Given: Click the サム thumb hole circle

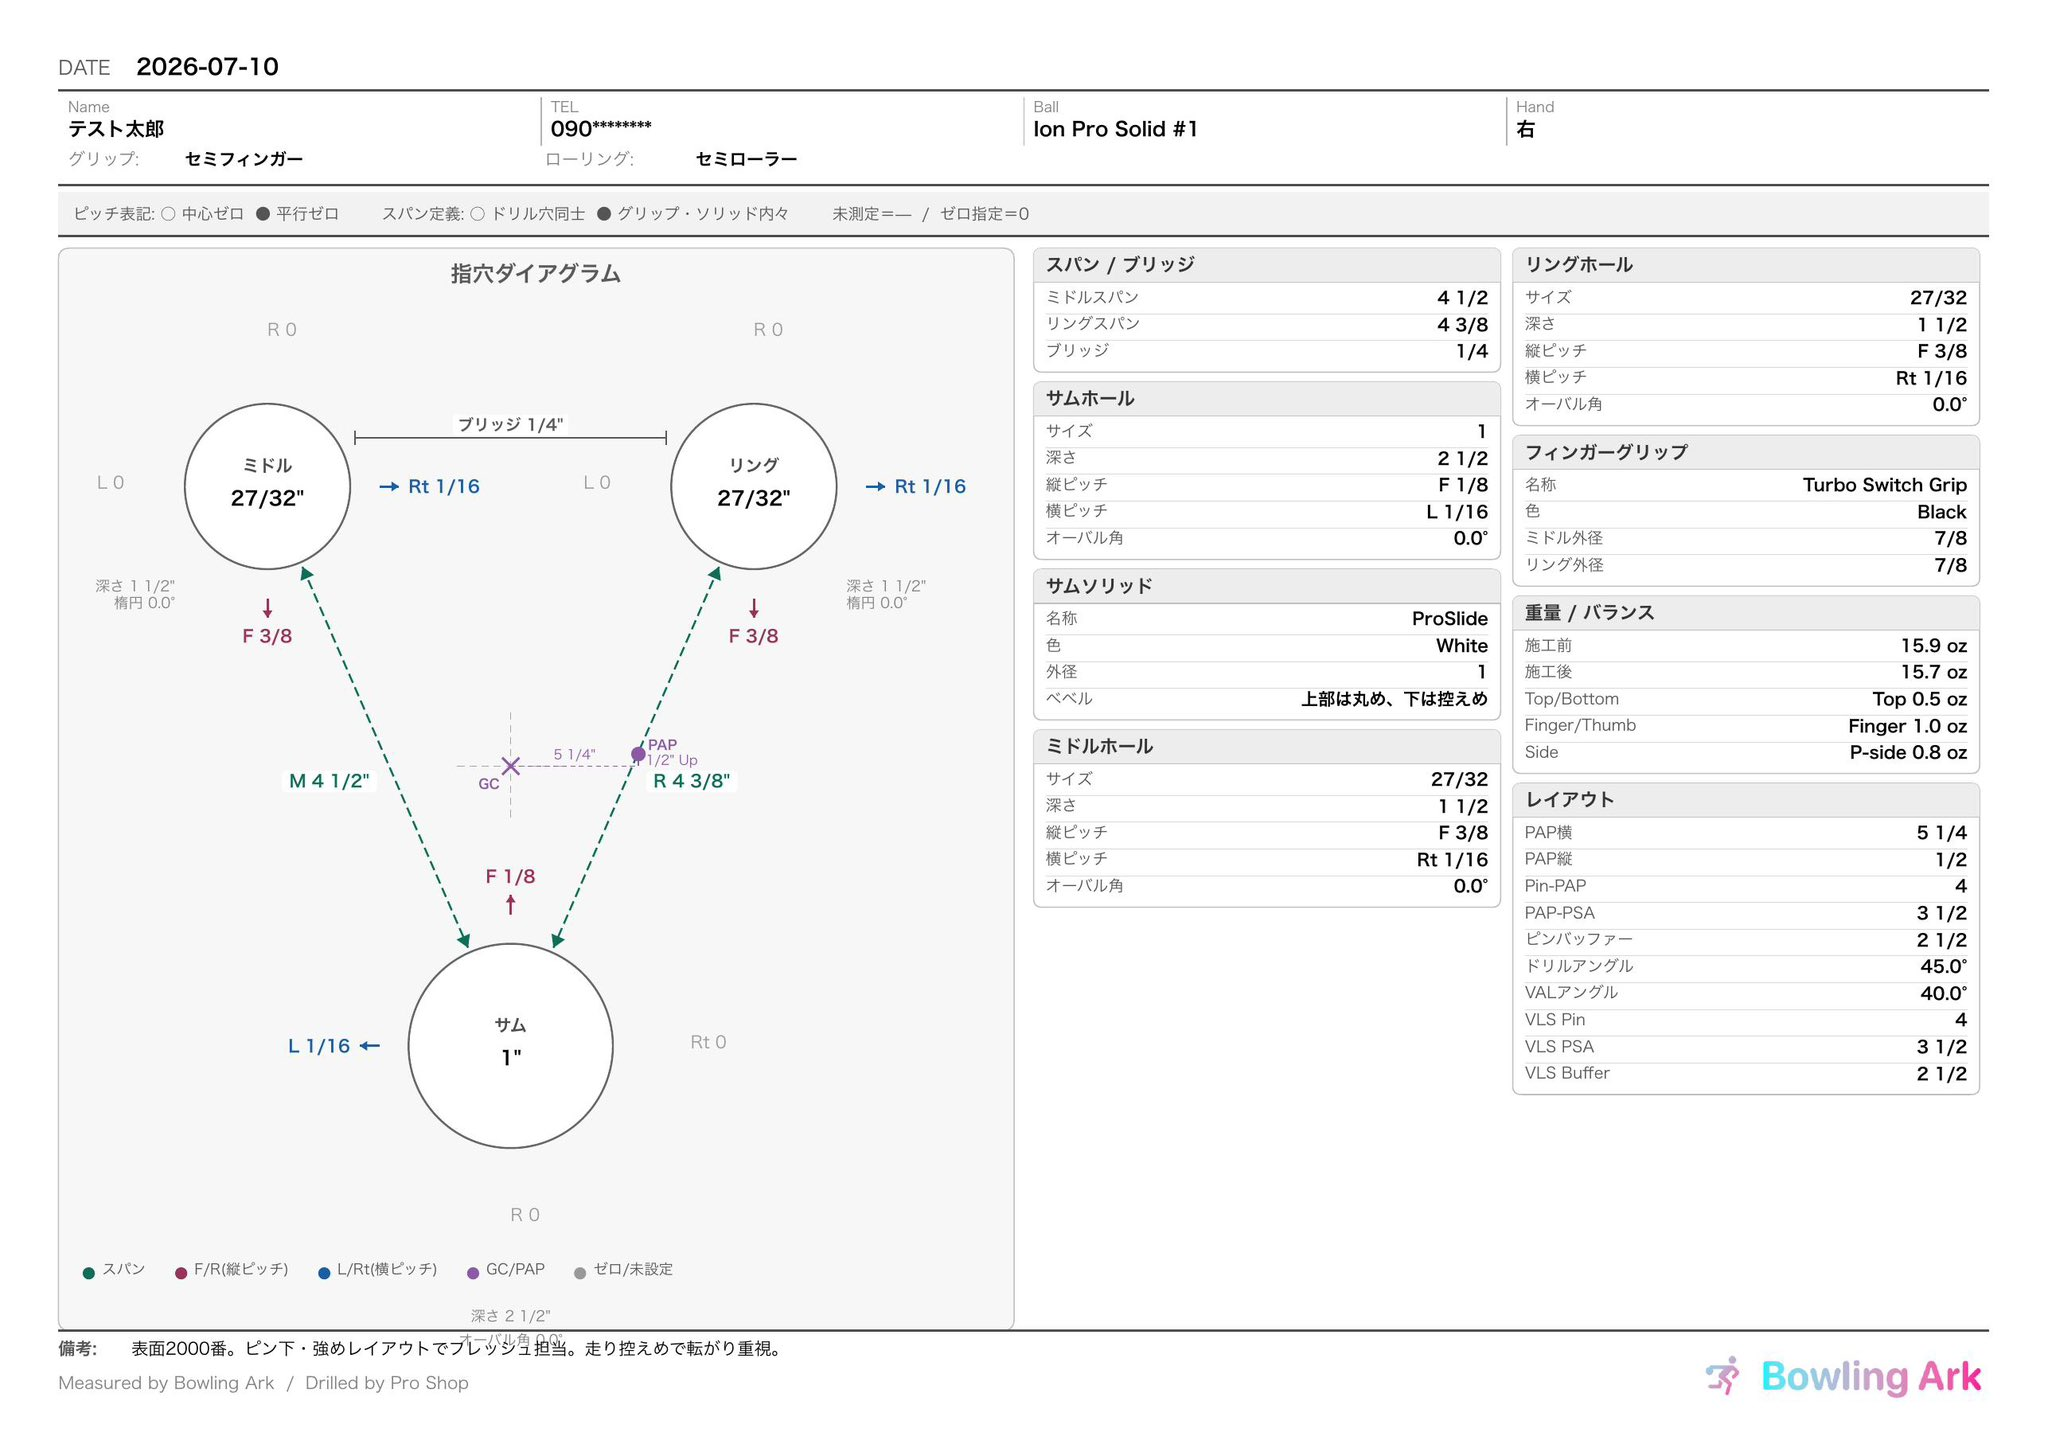Looking at the screenshot, I should tap(511, 1046).
